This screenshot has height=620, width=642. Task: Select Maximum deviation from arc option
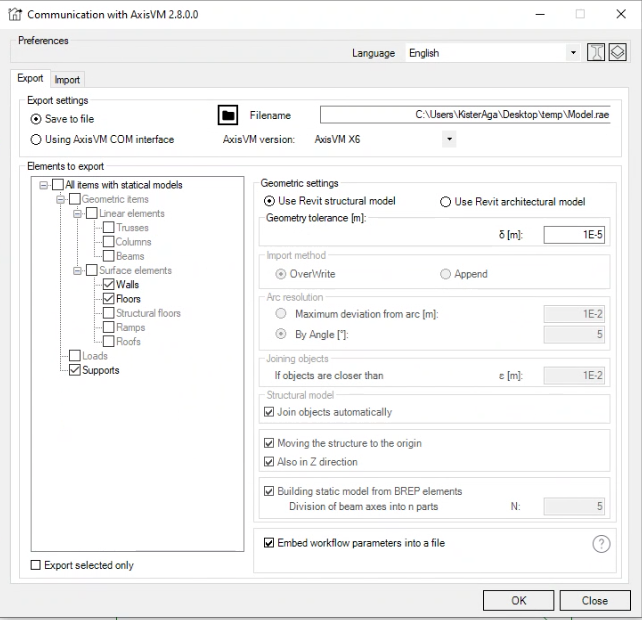(x=280, y=314)
